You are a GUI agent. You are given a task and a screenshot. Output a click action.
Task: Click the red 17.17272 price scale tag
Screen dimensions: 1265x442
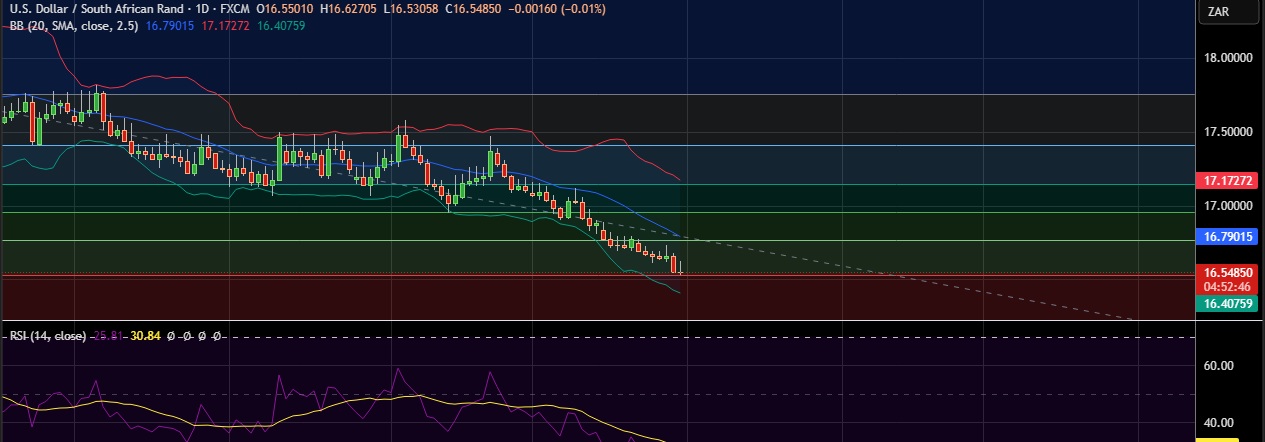(x=1229, y=182)
